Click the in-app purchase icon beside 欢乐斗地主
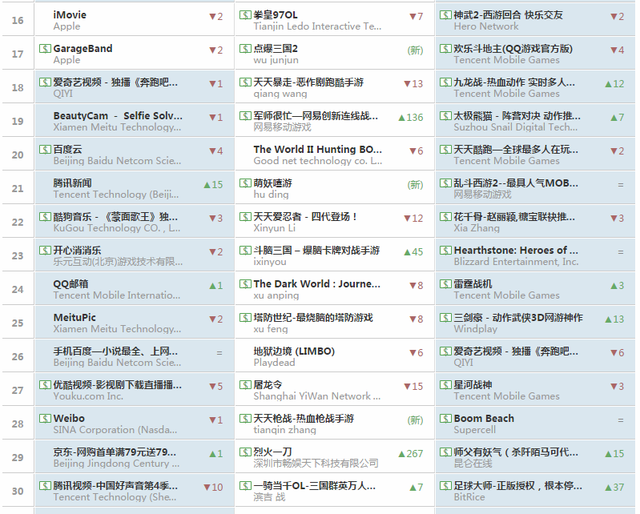The image size is (640, 514). [x=446, y=49]
